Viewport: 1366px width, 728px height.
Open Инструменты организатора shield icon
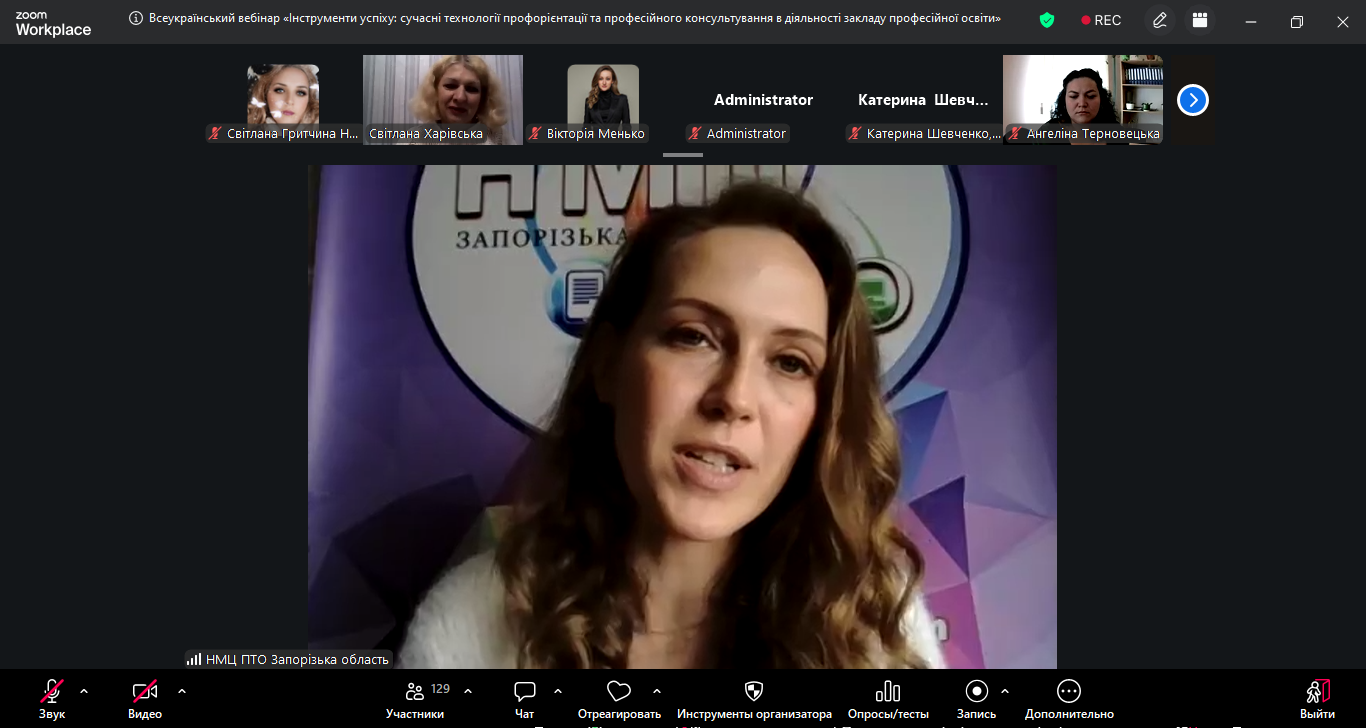tap(754, 698)
